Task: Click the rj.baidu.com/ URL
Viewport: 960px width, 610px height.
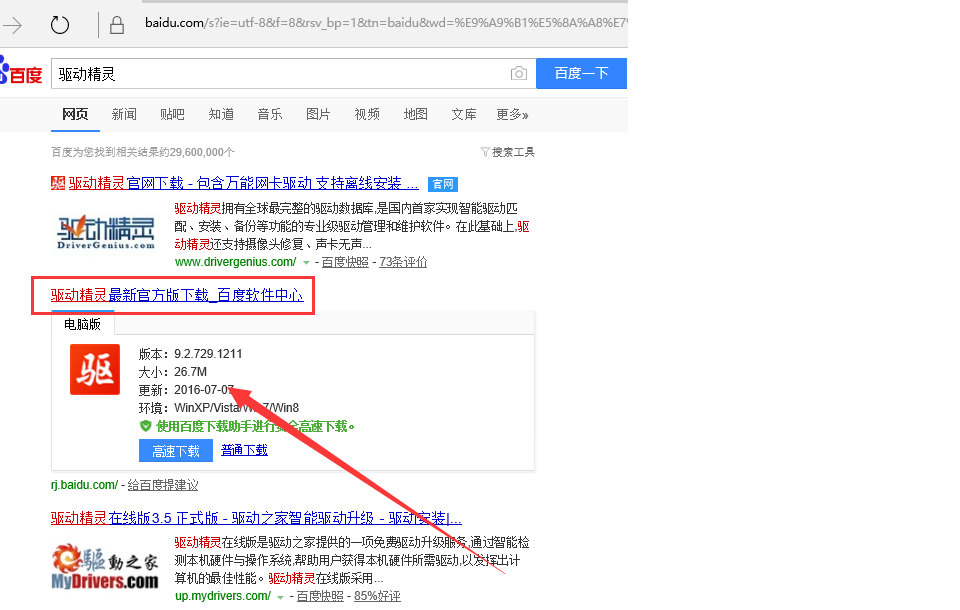Action: pos(84,485)
